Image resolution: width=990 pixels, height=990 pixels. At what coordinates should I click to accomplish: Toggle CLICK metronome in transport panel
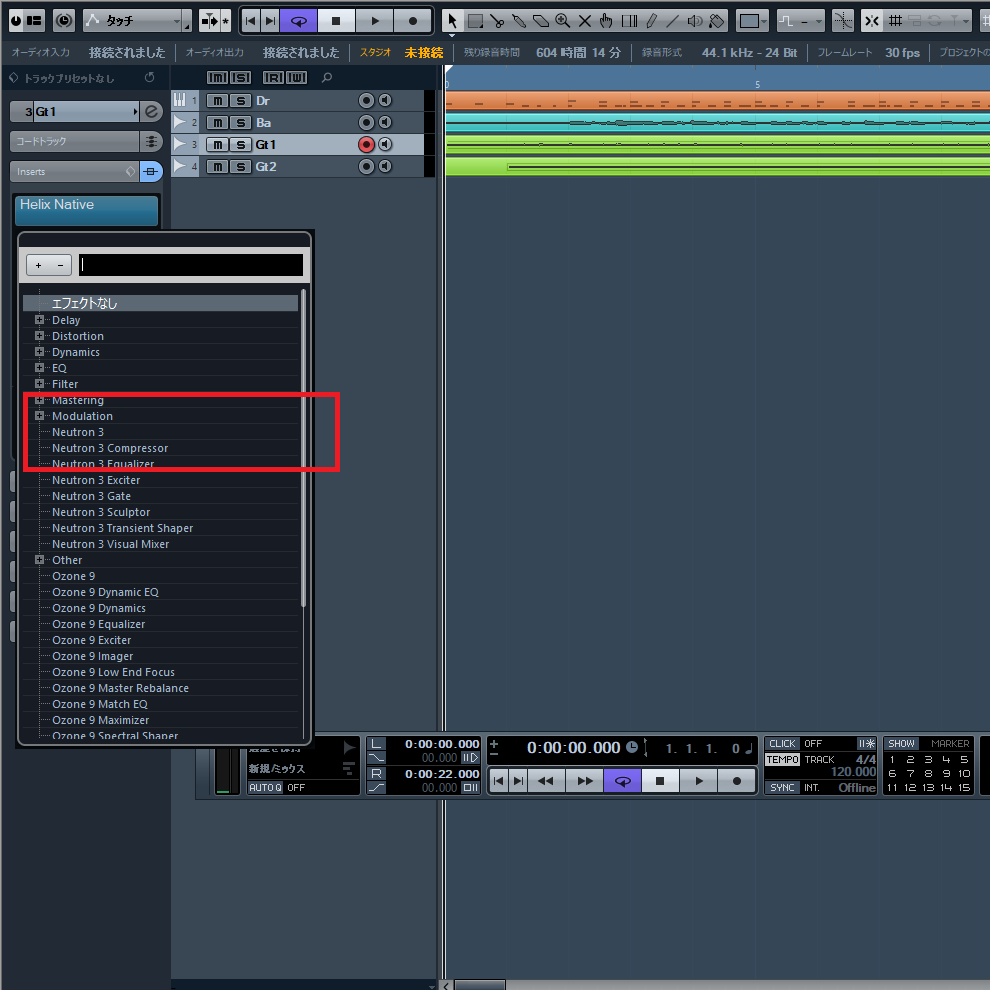(782, 744)
